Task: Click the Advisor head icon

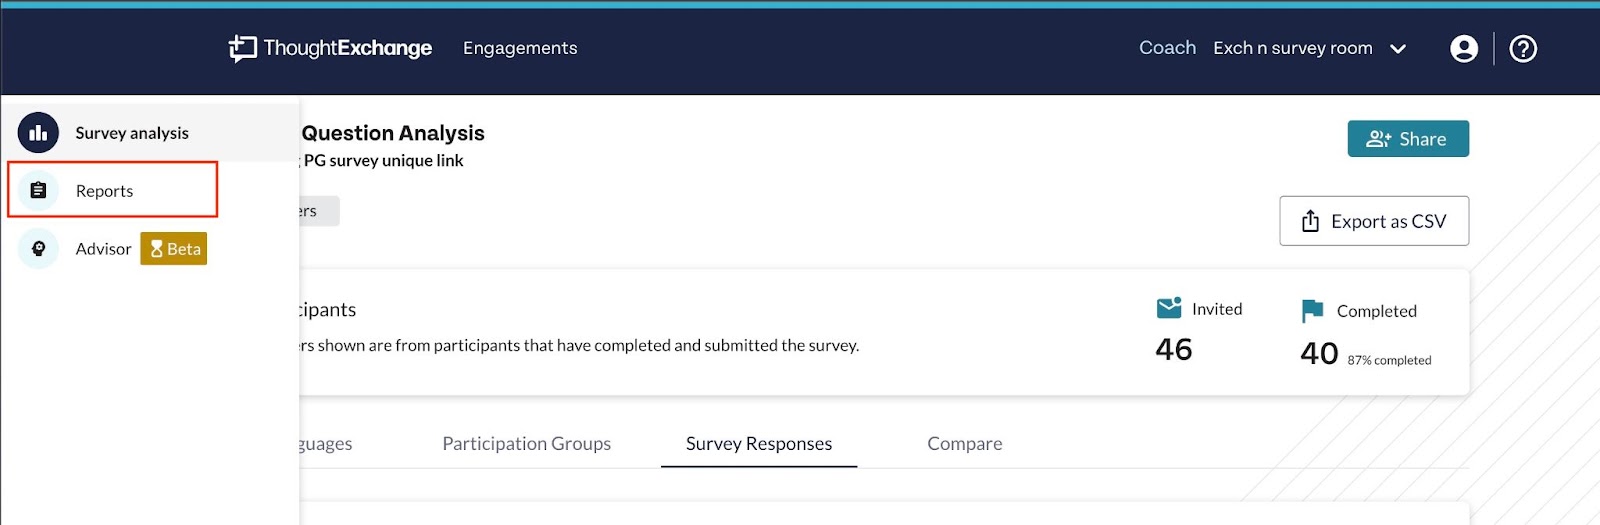Action: coord(38,249)
